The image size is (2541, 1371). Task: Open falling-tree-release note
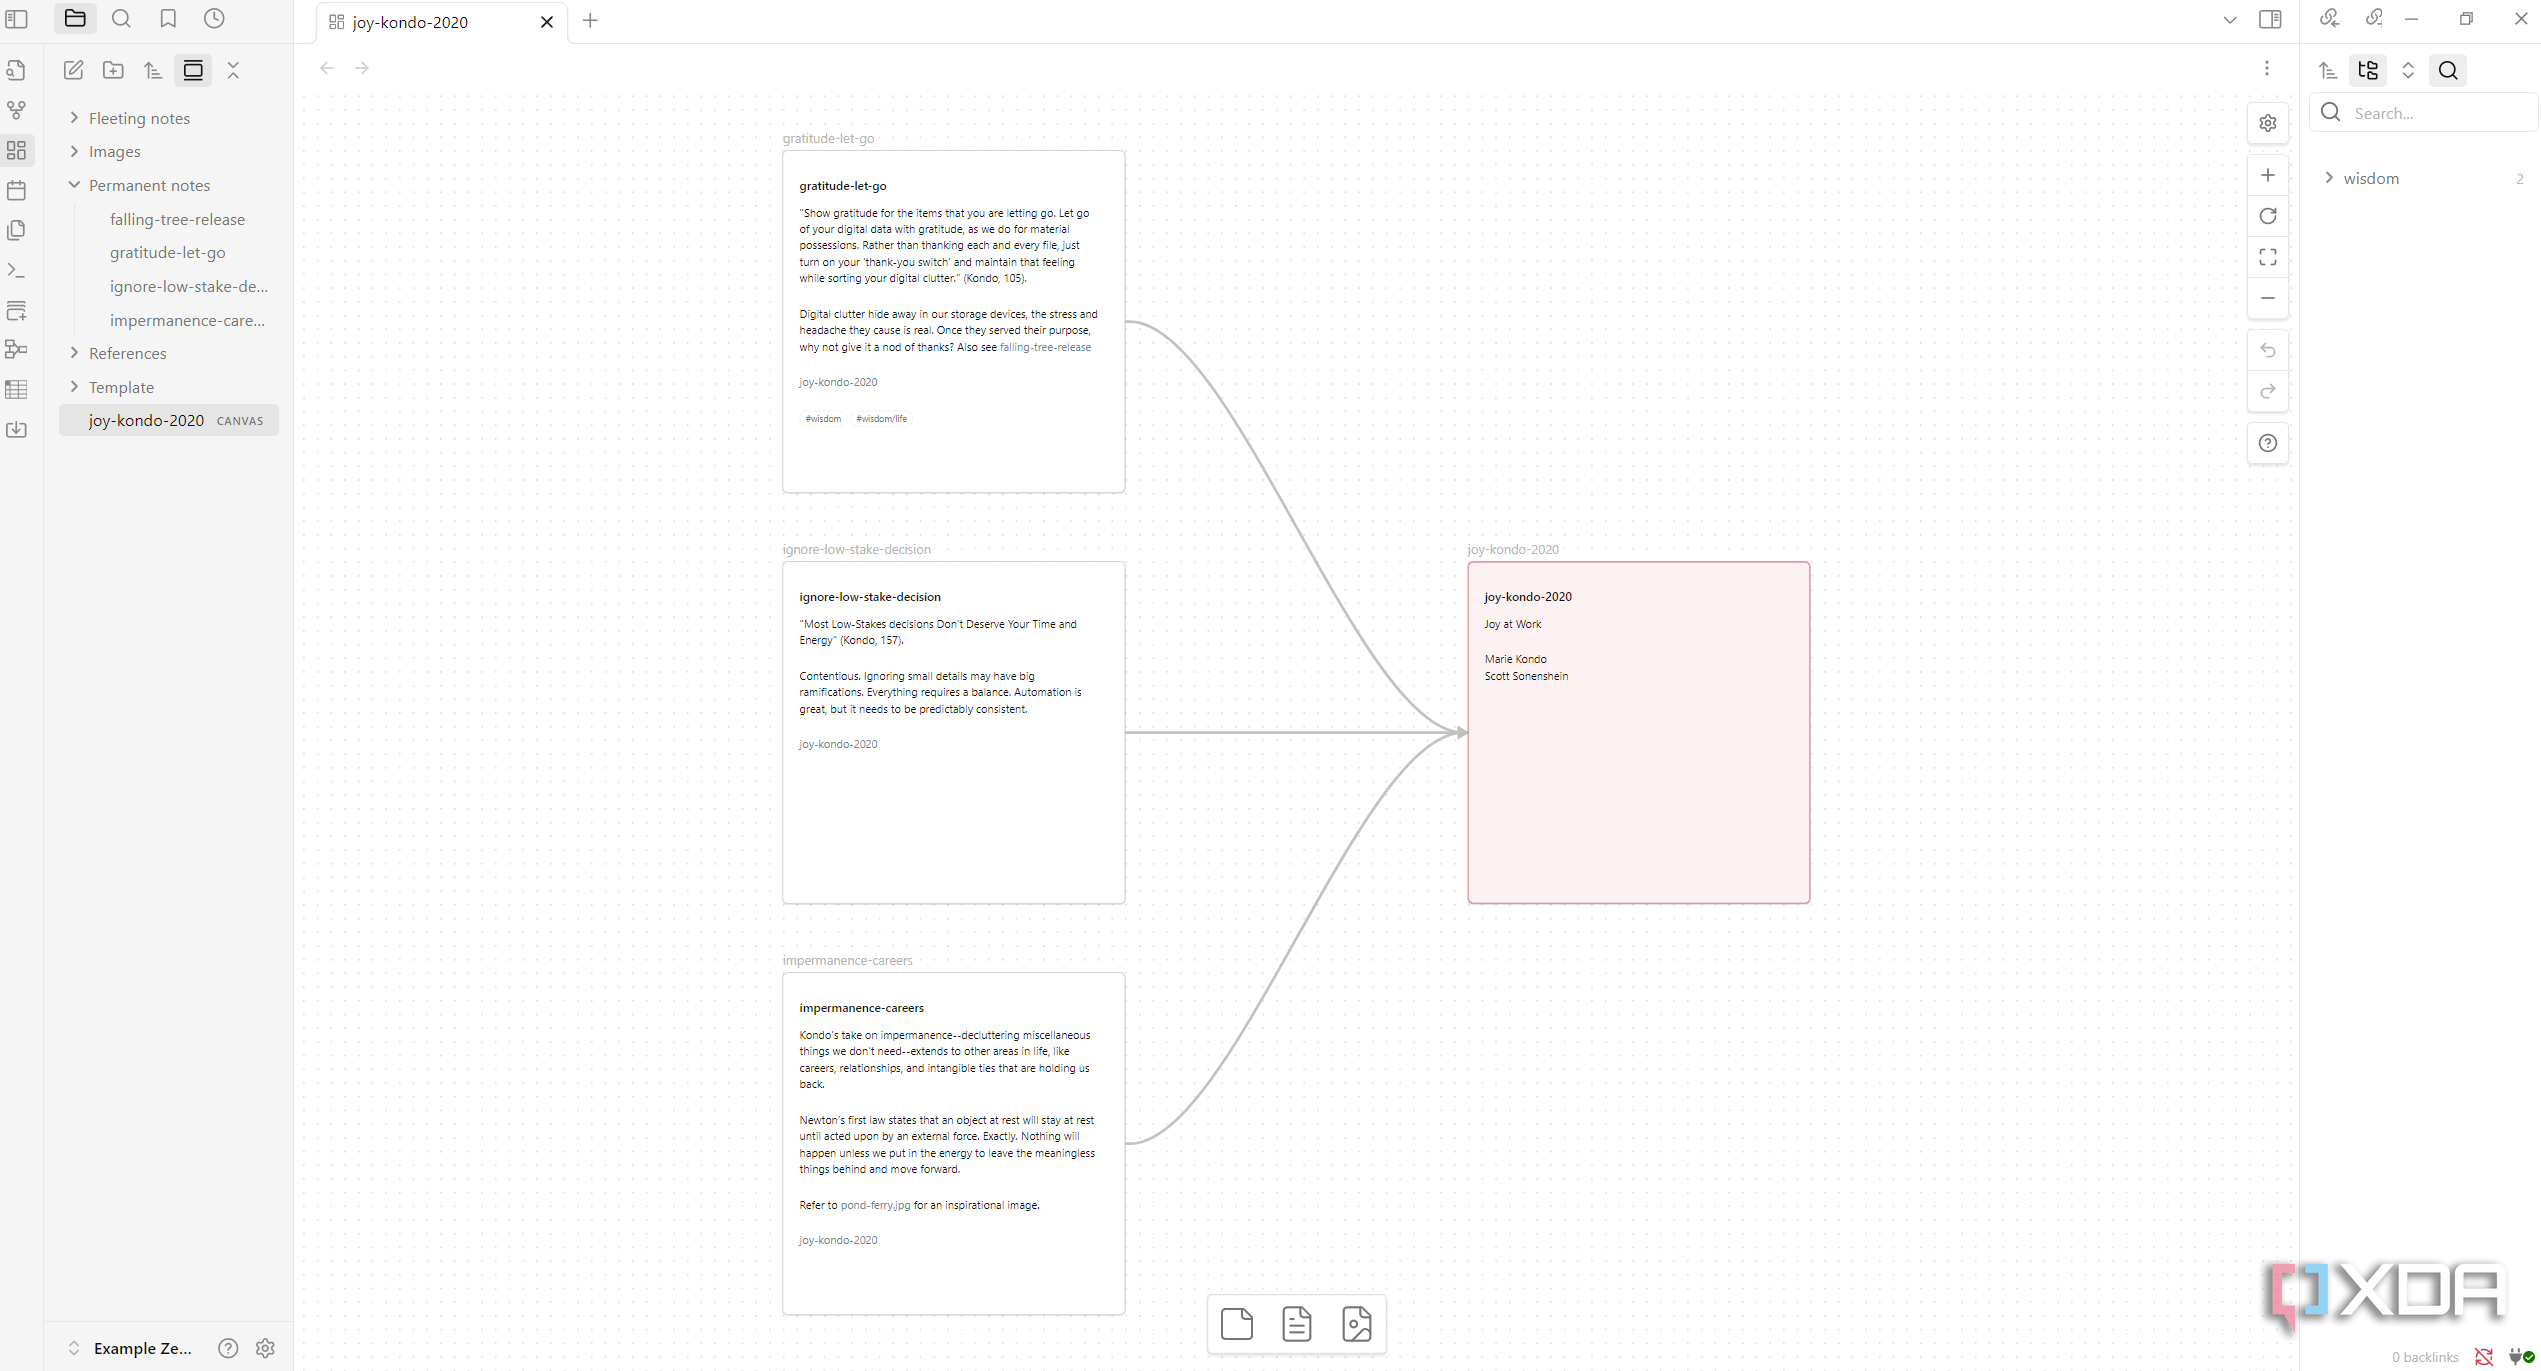point(177,219)
